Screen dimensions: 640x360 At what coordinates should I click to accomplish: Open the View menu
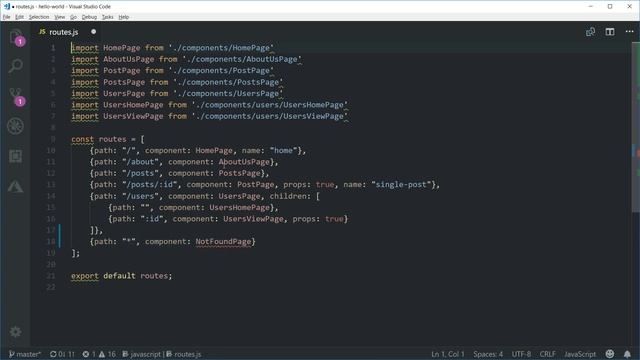point(60,17)
